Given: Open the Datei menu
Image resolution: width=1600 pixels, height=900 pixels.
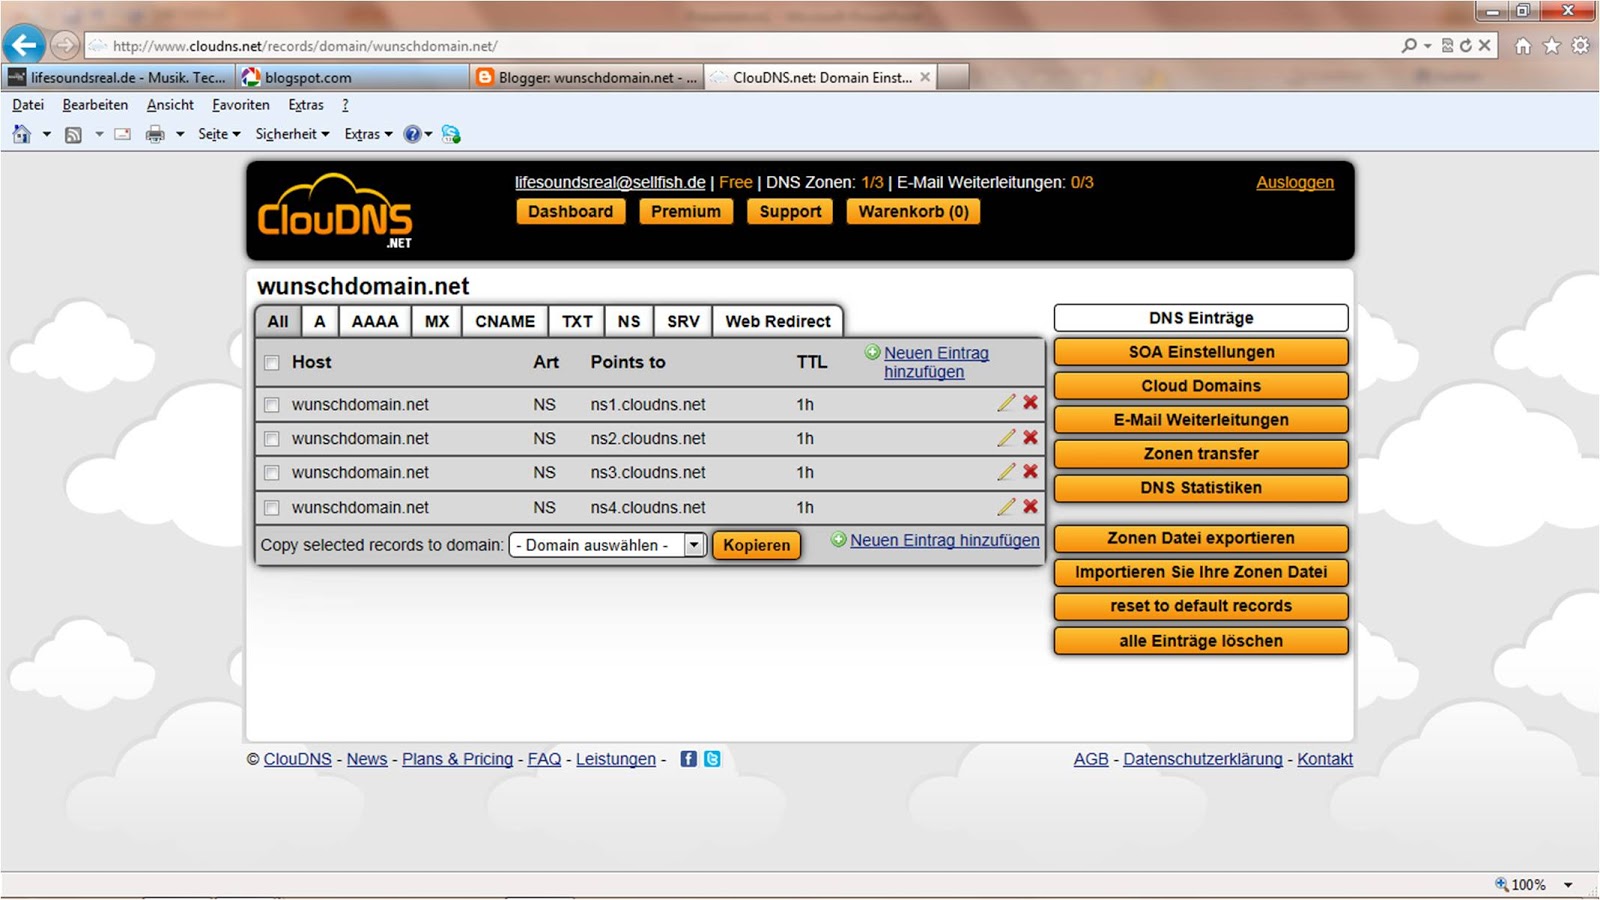Looking at the screenshot, I should [28, 105].
